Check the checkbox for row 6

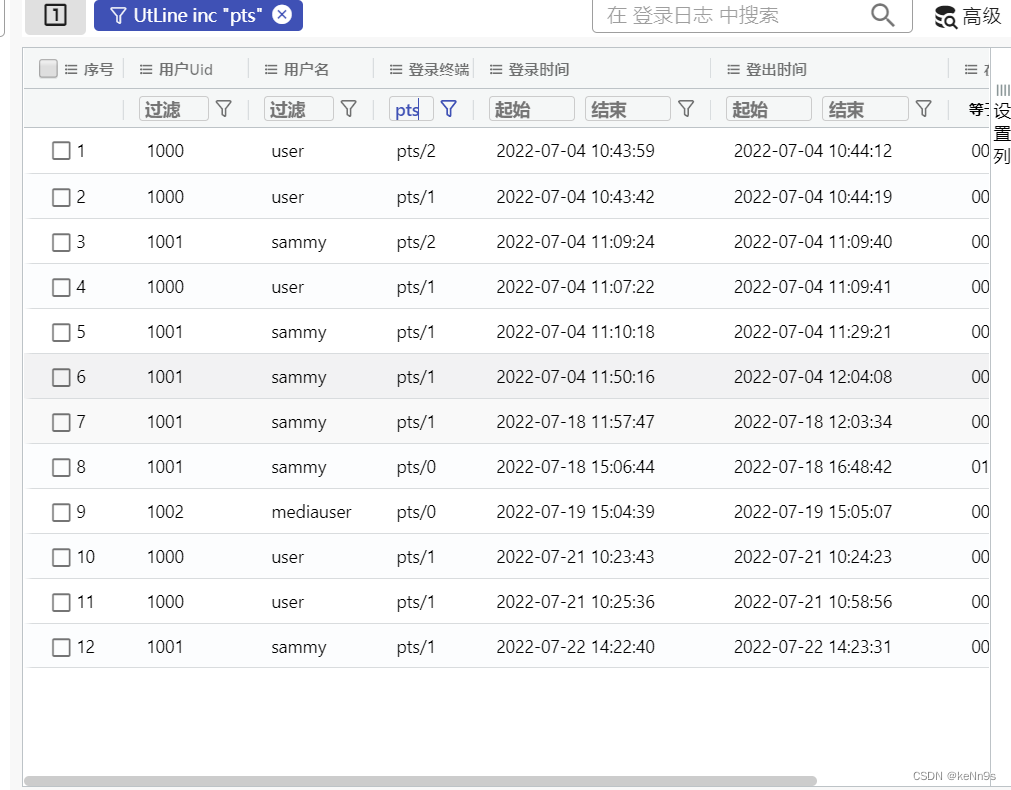[61, 377]
